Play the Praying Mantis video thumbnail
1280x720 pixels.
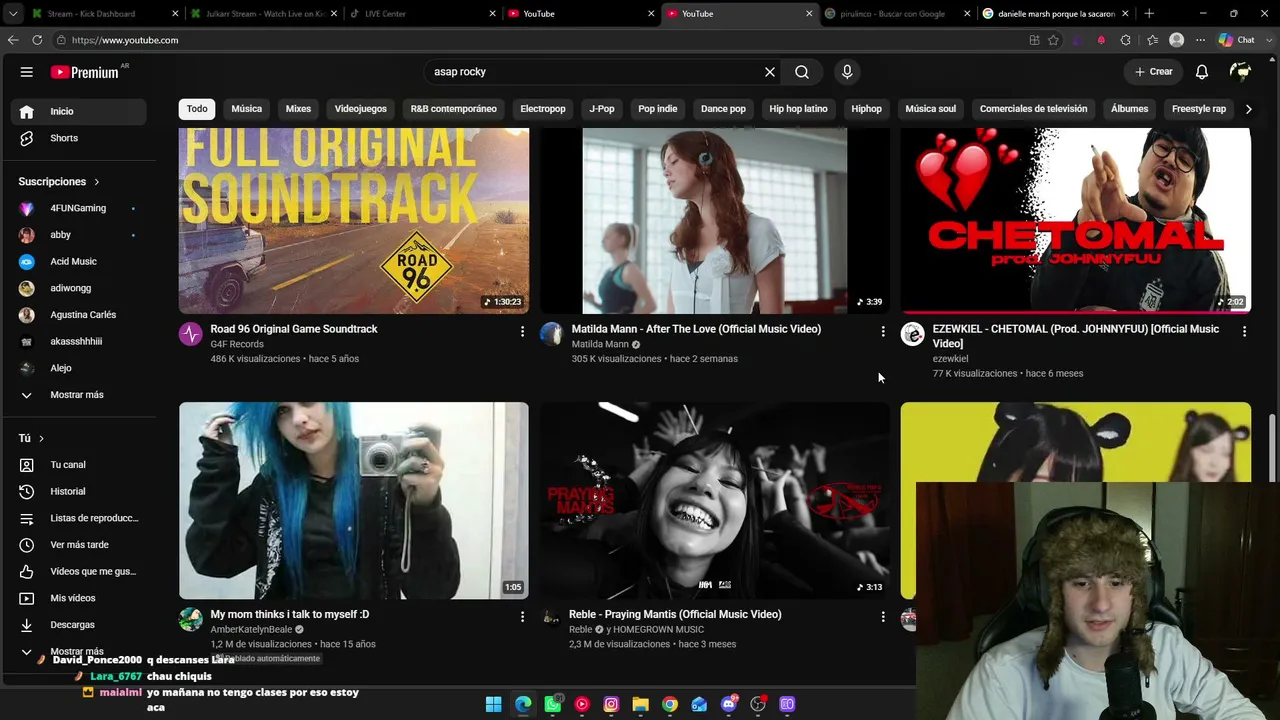click(x=715, y=500)
